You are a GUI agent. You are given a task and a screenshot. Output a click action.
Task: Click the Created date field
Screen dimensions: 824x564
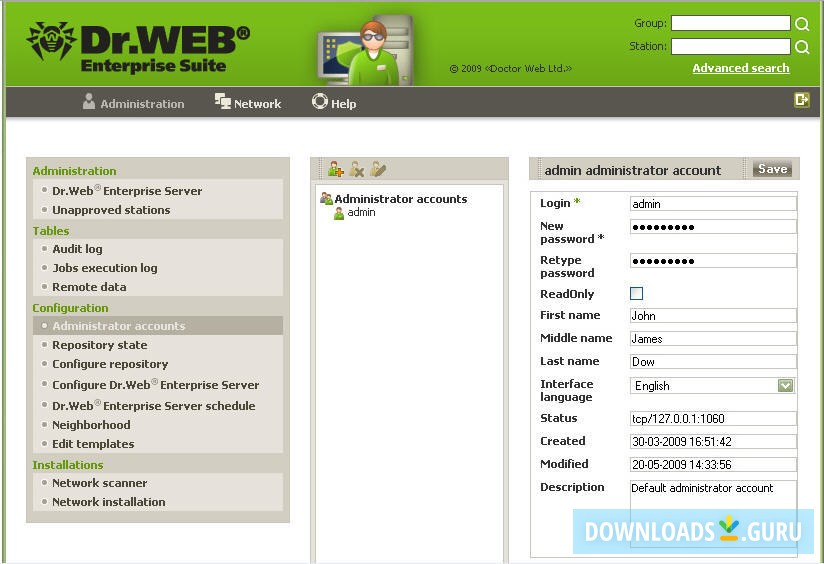click(x=713, y=442)
